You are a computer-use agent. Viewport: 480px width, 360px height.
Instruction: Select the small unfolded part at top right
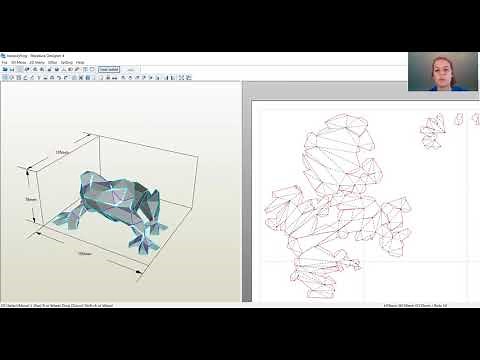pos(433,131)
